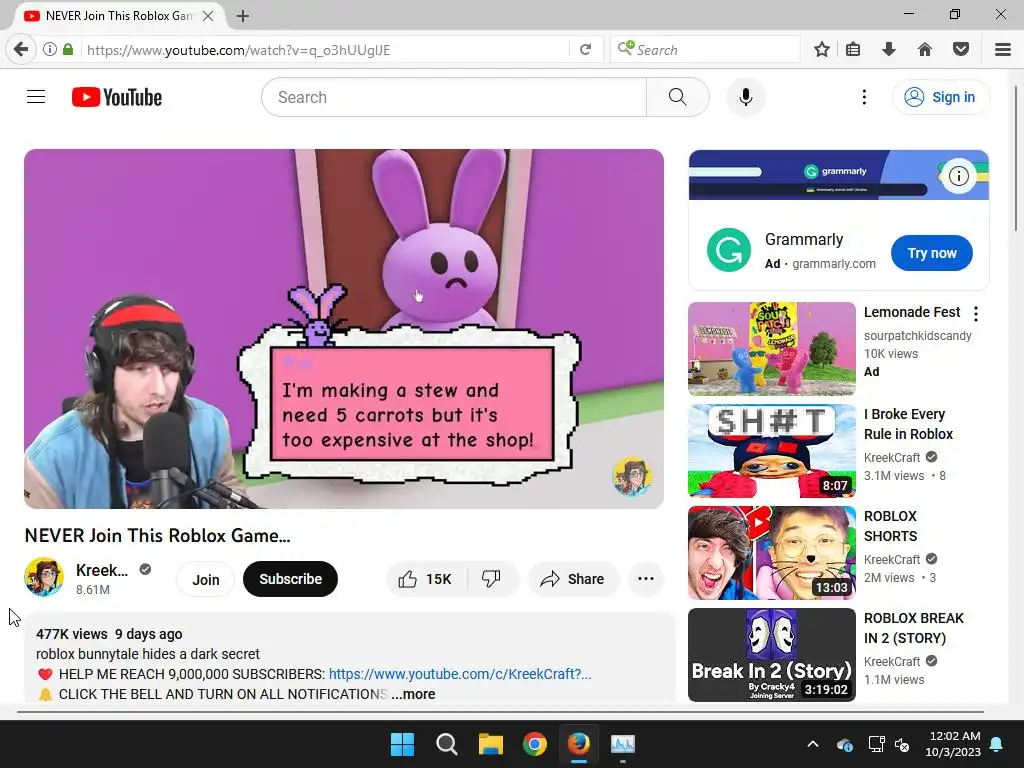Open File Explorer from taskbar
Image resolution: width=1024 pixels, height=768 pixels.
click(x=490, y=744)
